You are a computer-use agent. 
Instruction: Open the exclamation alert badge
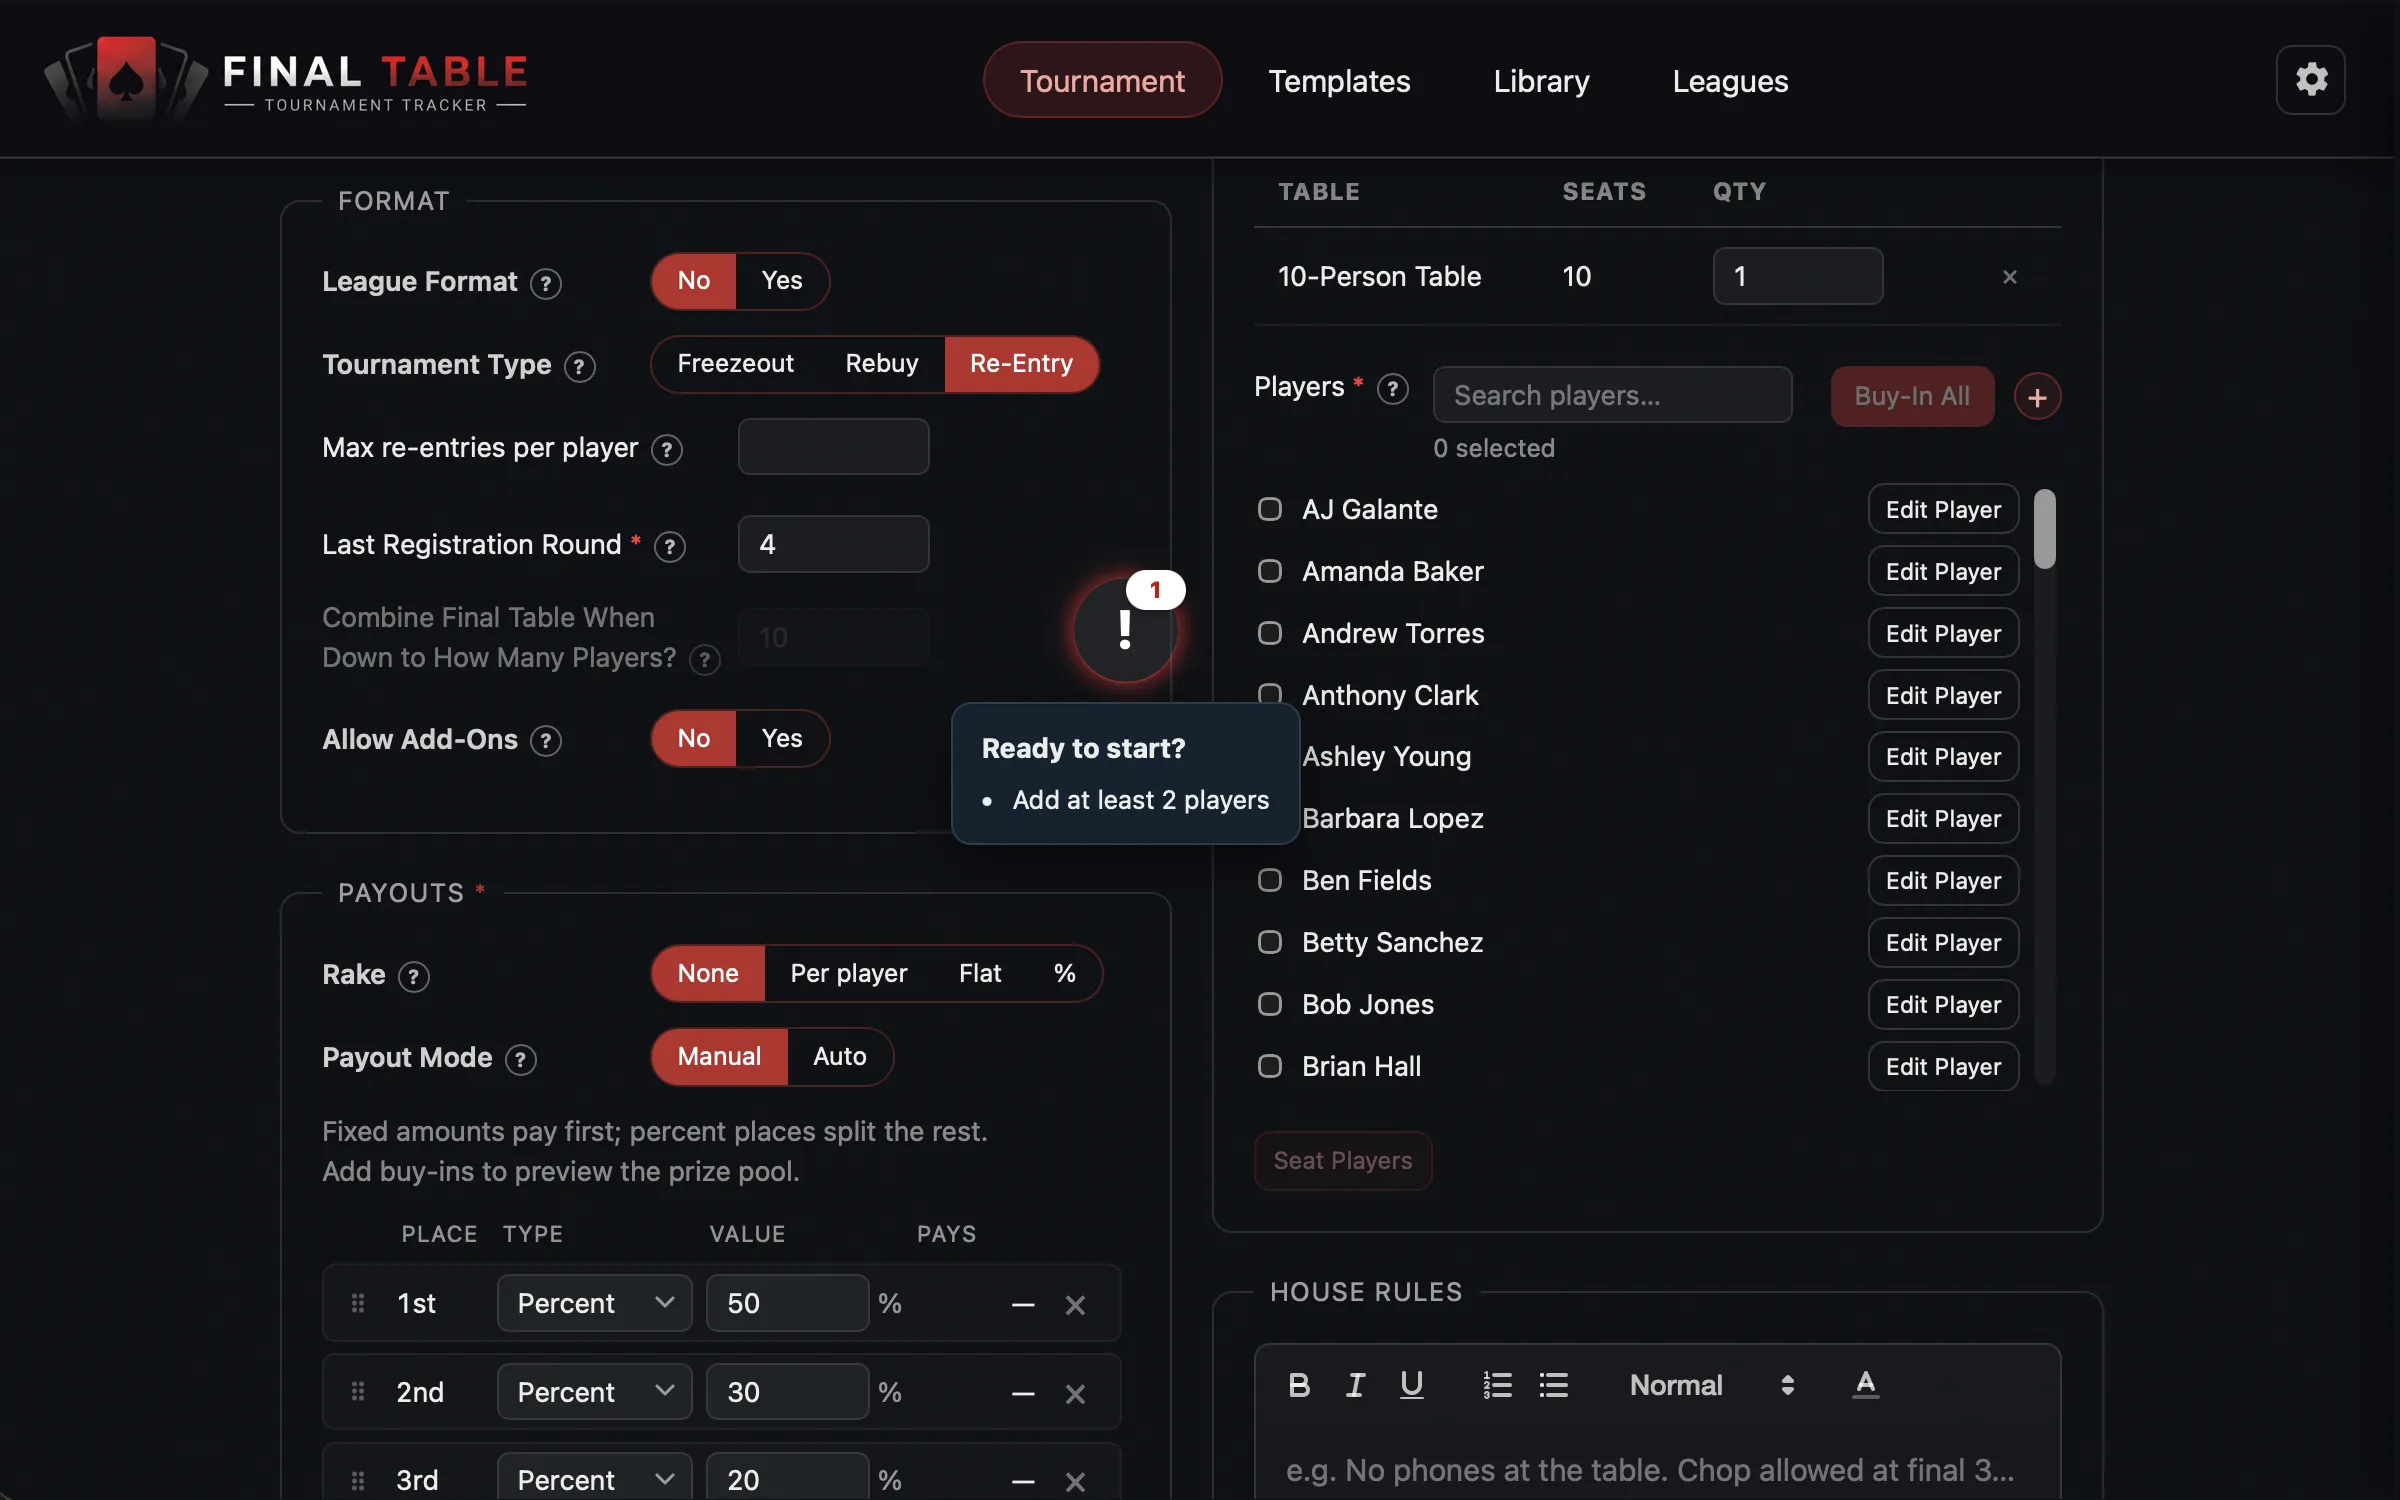coord(1125,630)
